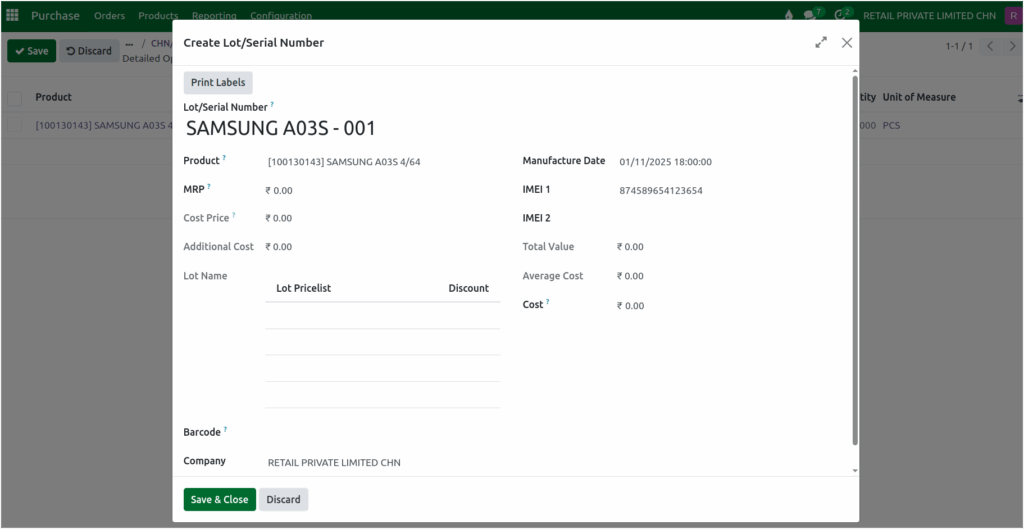Click the background Discard button

coord(89,51)
